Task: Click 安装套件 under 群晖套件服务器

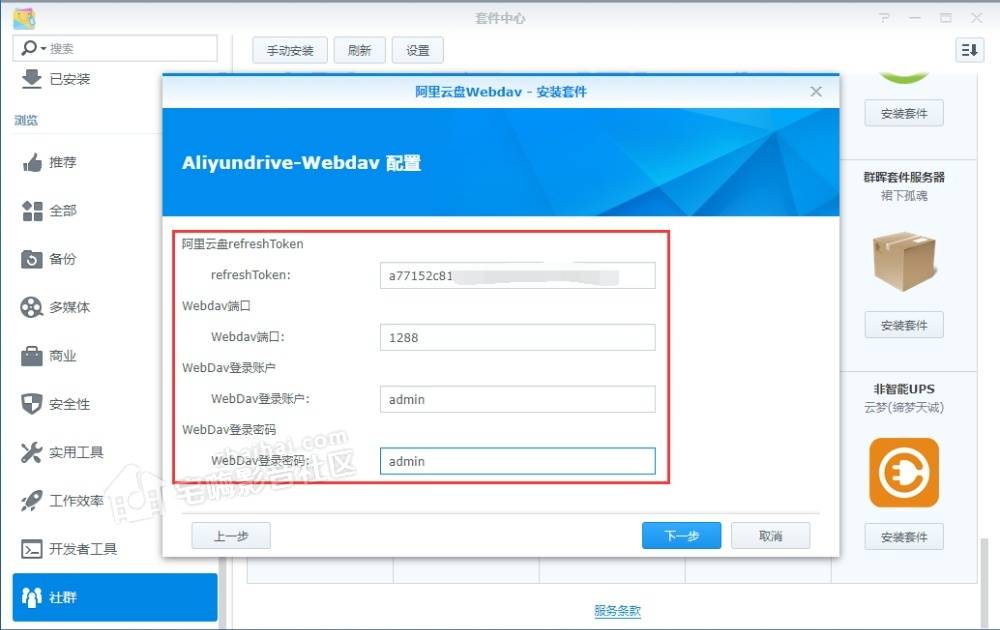Action: coord(904,325)
